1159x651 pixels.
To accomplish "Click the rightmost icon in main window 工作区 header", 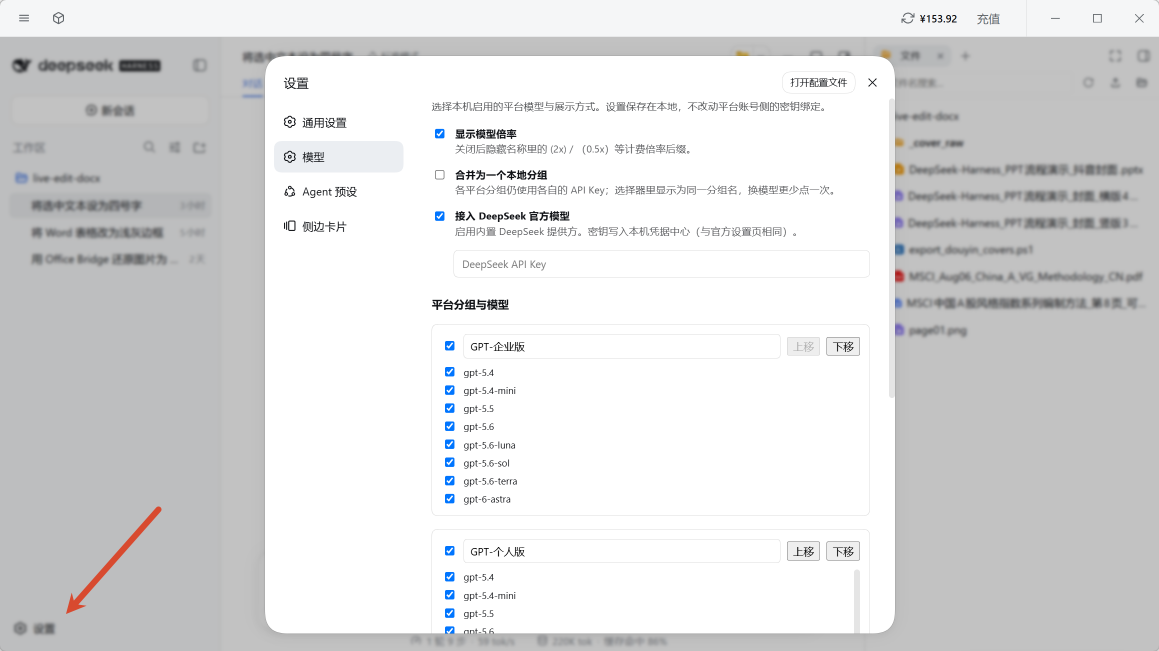I will click(x=200, y=147).
